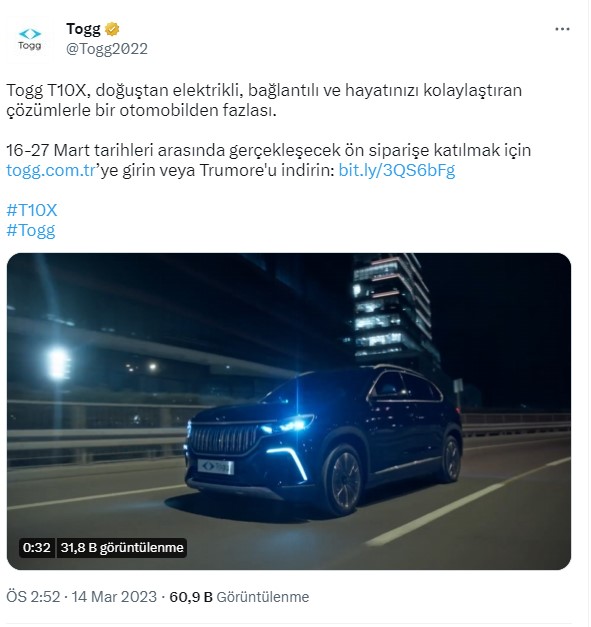Follow the bit.ly/3QS6bFg link
This screenshot has width=591, height=627.
coord(397,170)
